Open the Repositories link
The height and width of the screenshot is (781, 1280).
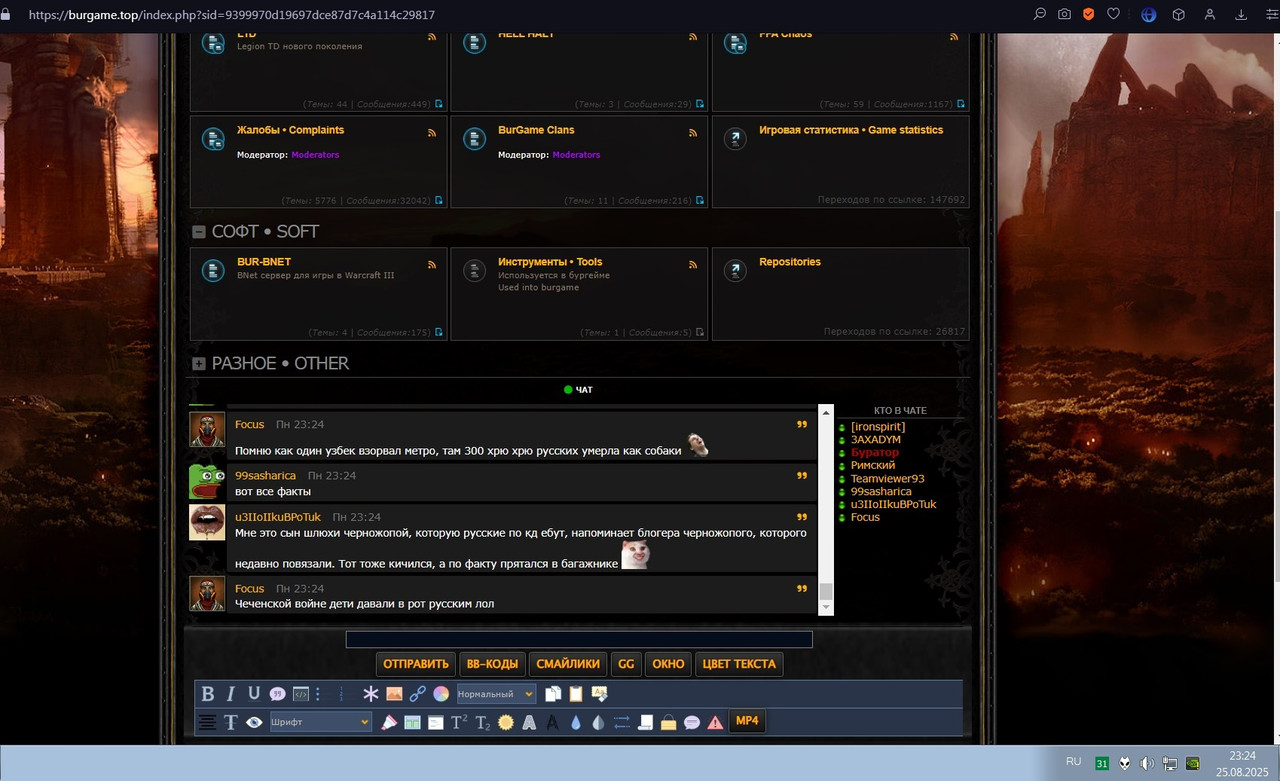click(x=790, y=262)
